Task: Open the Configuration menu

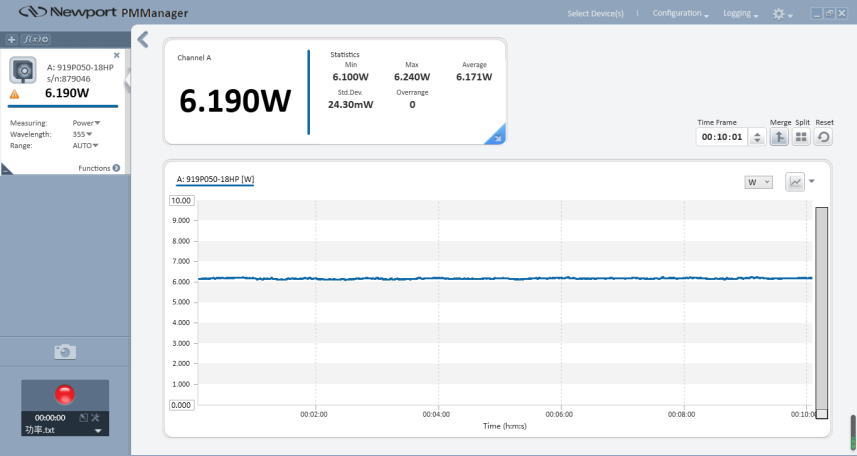Action: click(x=680, y=14)
